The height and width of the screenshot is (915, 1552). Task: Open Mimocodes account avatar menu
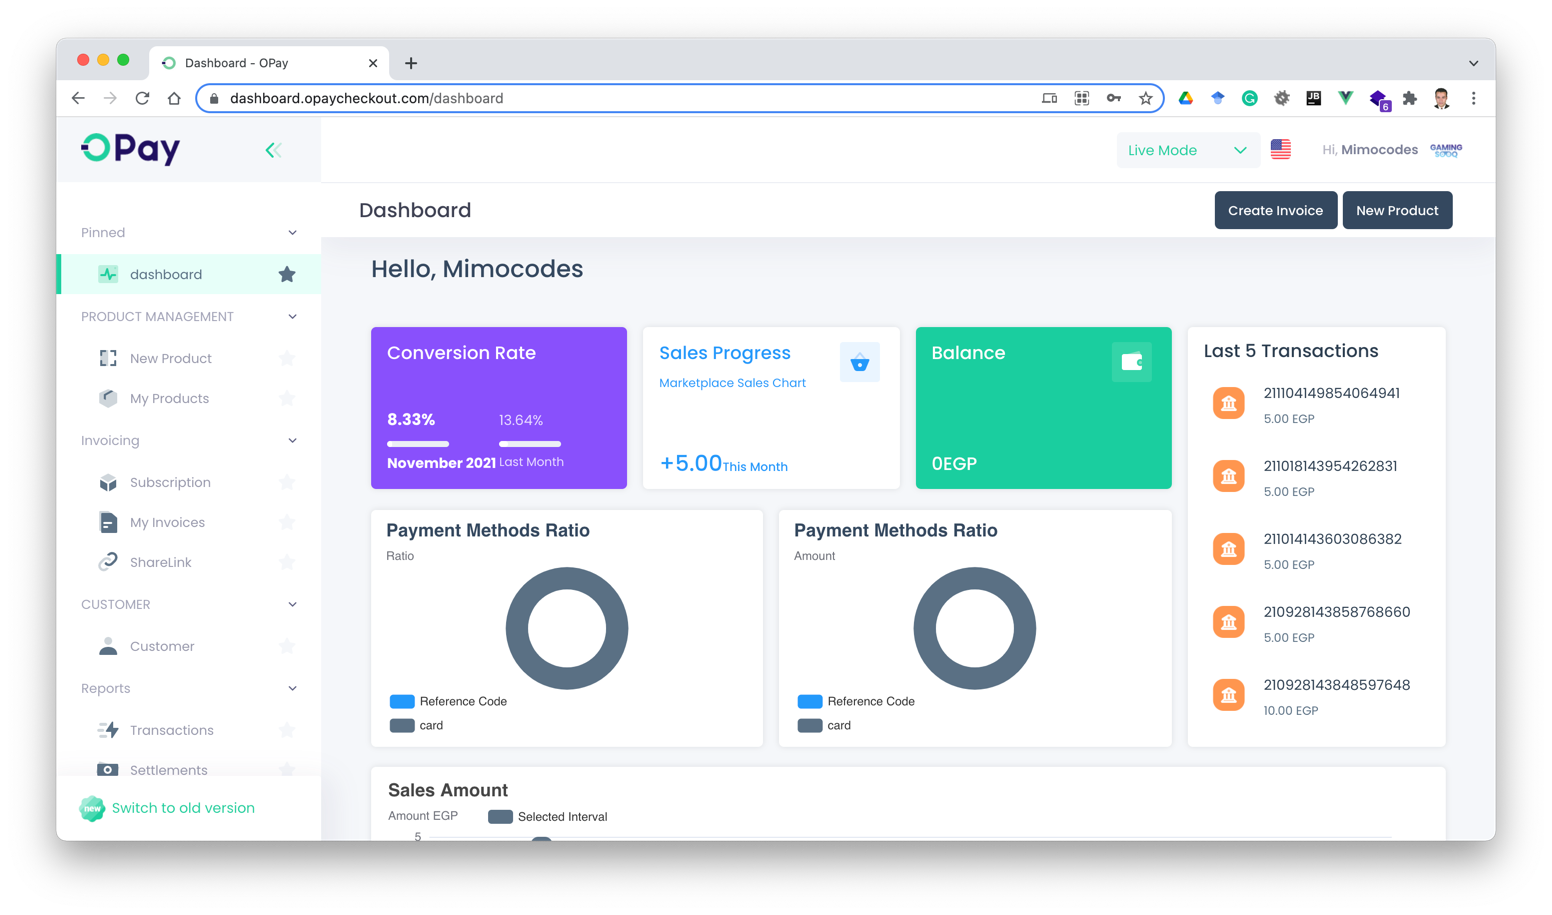(1446, 150)
